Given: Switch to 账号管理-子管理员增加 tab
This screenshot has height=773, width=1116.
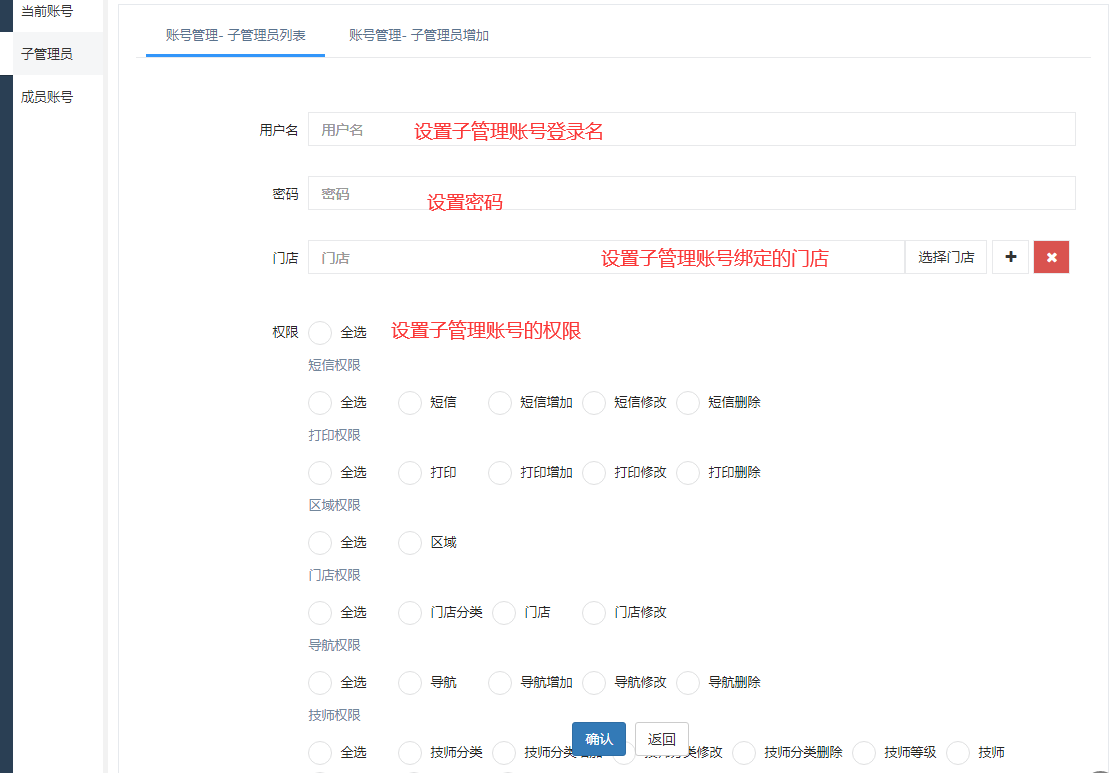Looking at the screenshot, I should (x=418, y=35).
